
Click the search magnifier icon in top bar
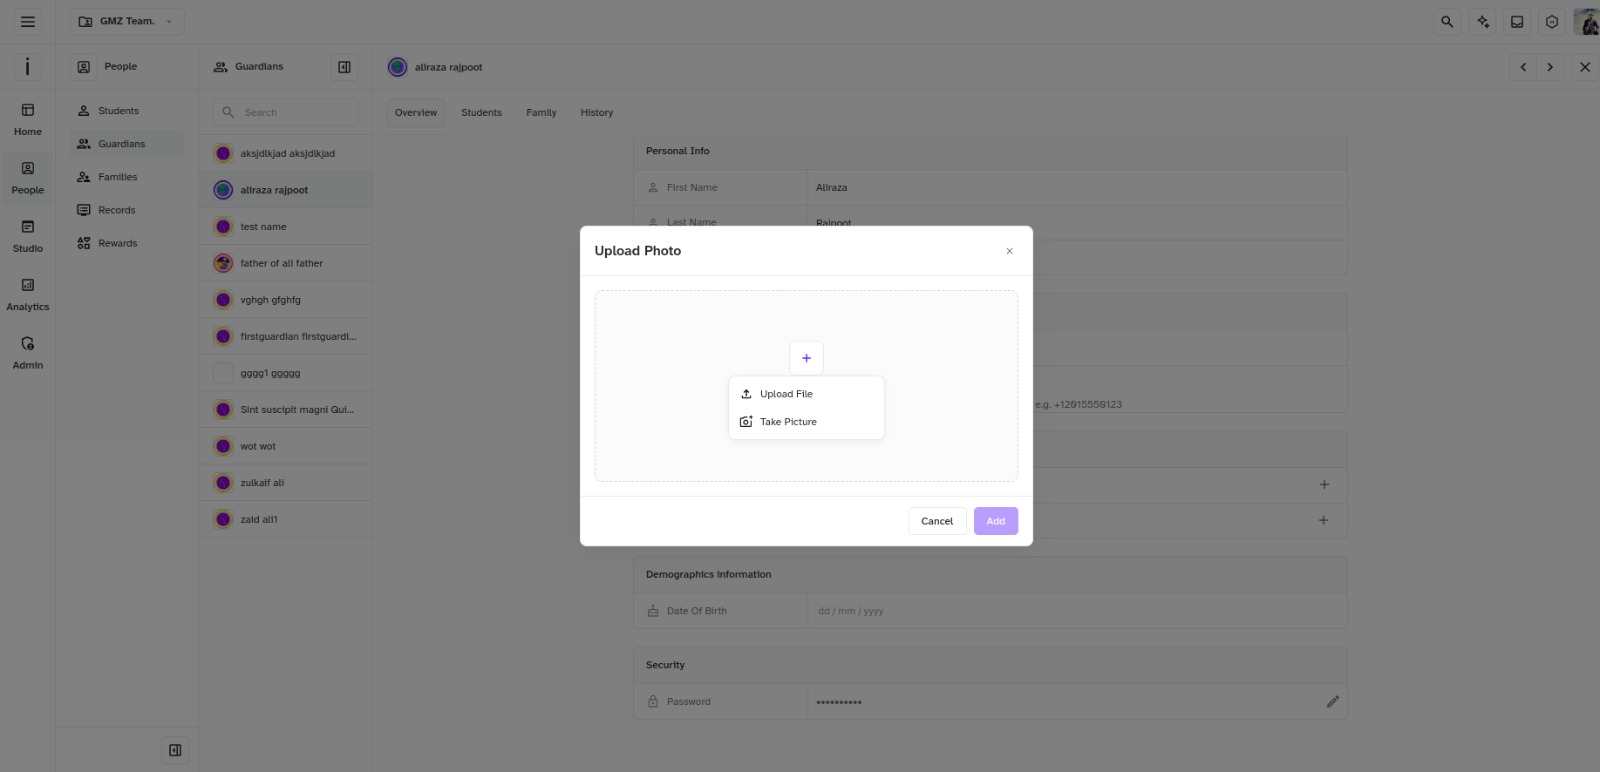tap(1447, 21)
